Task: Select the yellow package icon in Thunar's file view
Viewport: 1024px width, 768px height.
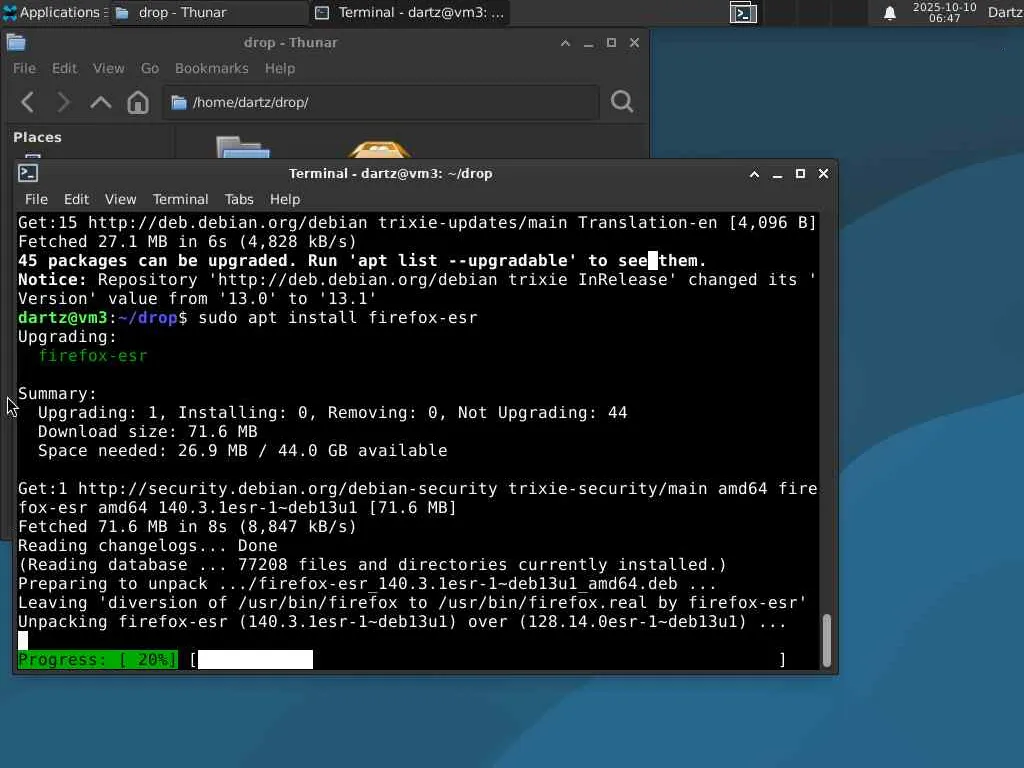Action: tap(379, 150)
